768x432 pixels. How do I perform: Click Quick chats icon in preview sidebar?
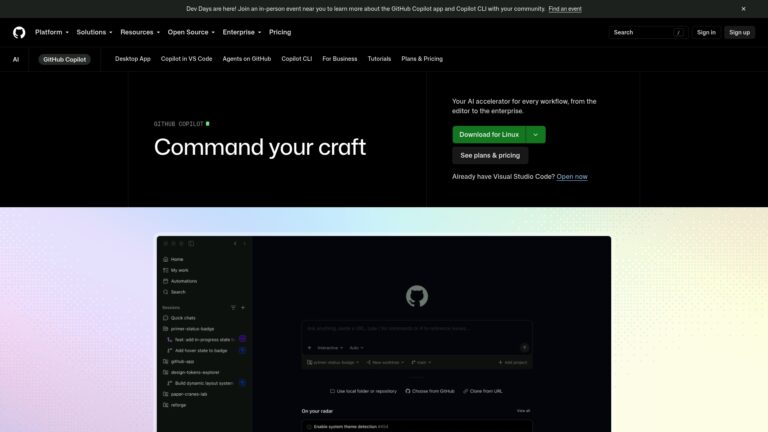click(x=166, y=318)
